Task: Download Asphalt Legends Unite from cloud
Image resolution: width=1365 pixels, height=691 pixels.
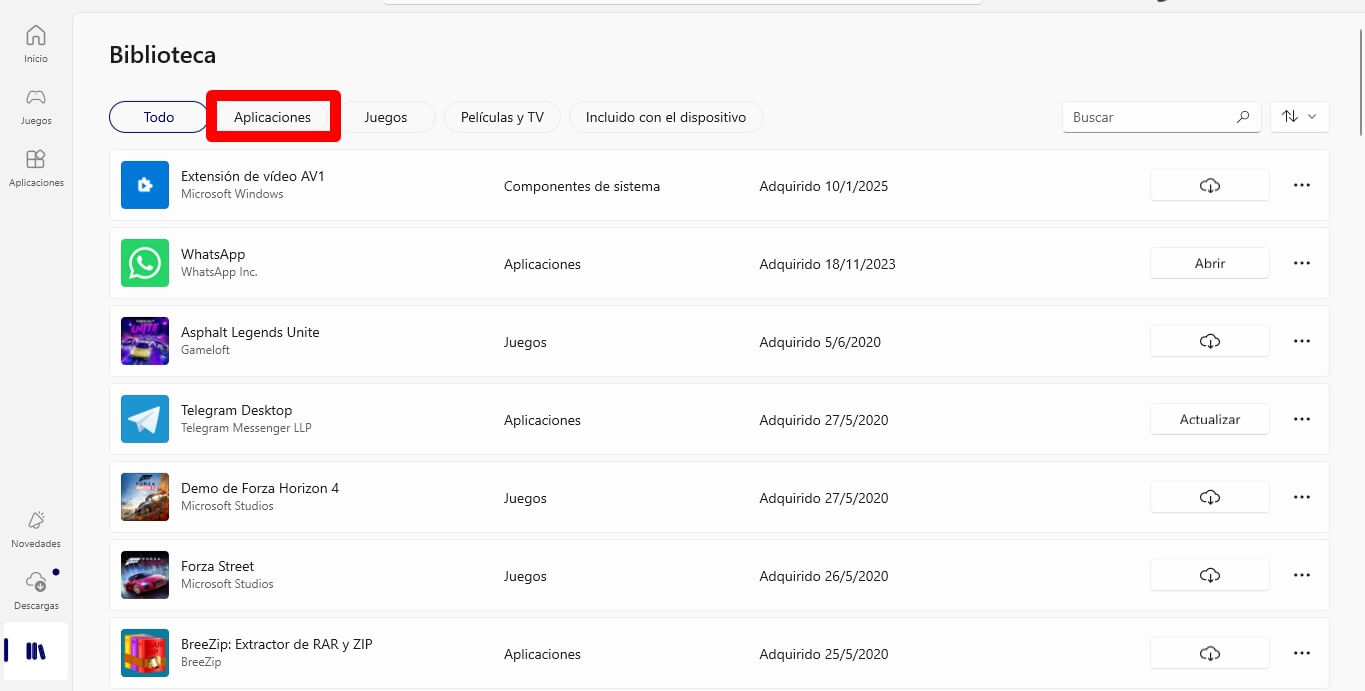Action: click(x=1210, y=341)
